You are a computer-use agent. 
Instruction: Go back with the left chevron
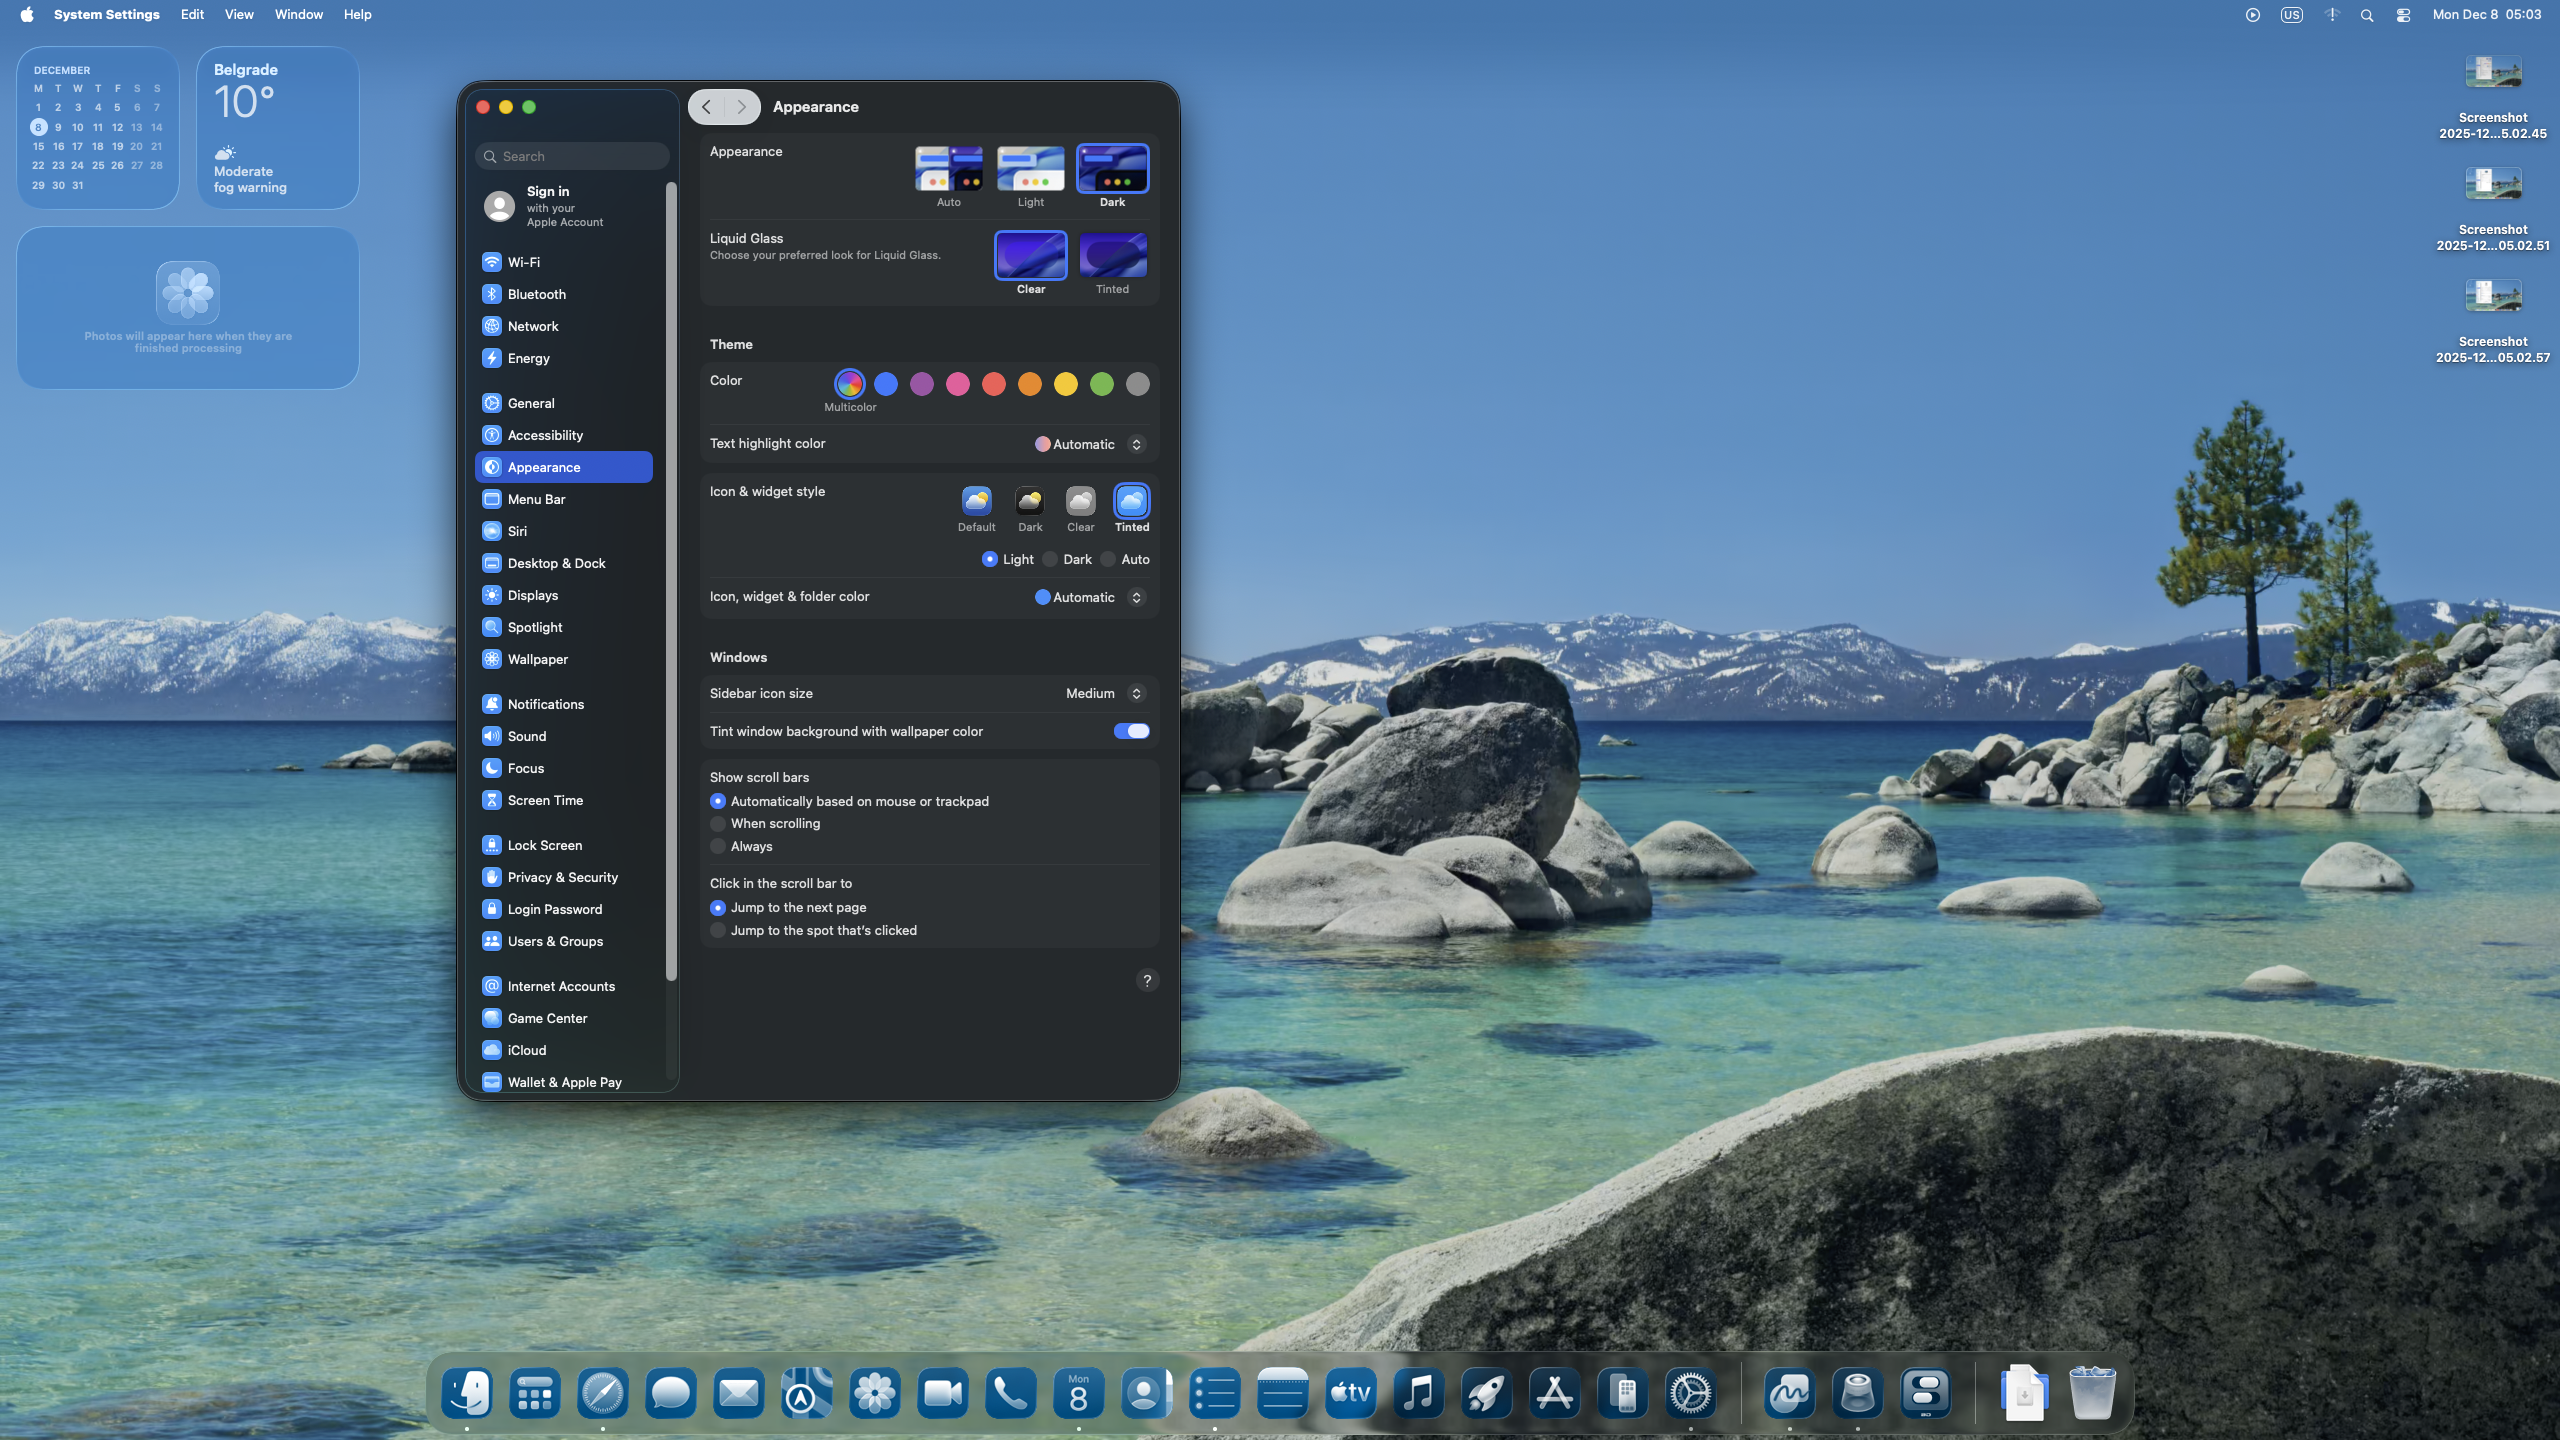pyautogui.click(x=707, y=107)
